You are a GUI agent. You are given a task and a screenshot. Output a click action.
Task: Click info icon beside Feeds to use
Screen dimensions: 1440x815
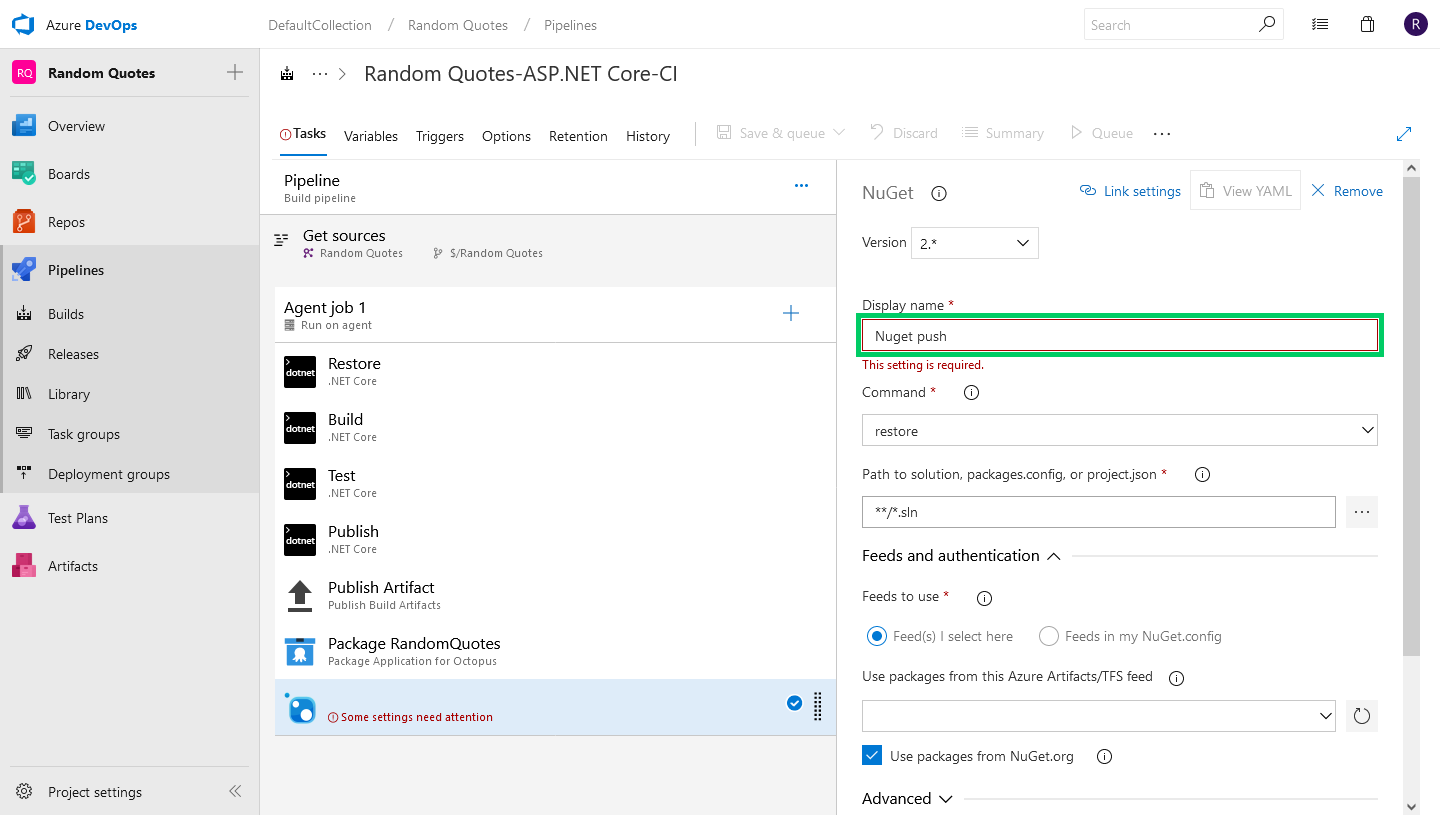pos(984,598)
